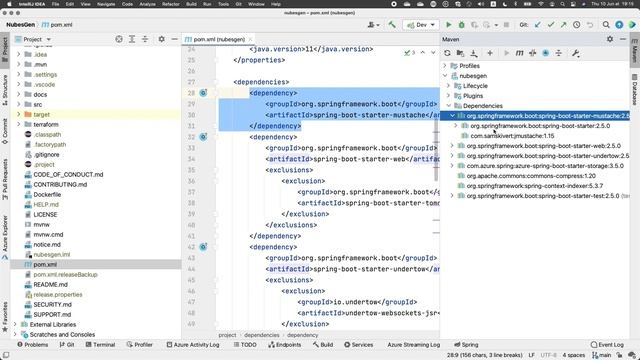This screenshot has width=640, height=360.
Task: Click the NubesGen project breadcrumb
Action: tap(20, 25)
